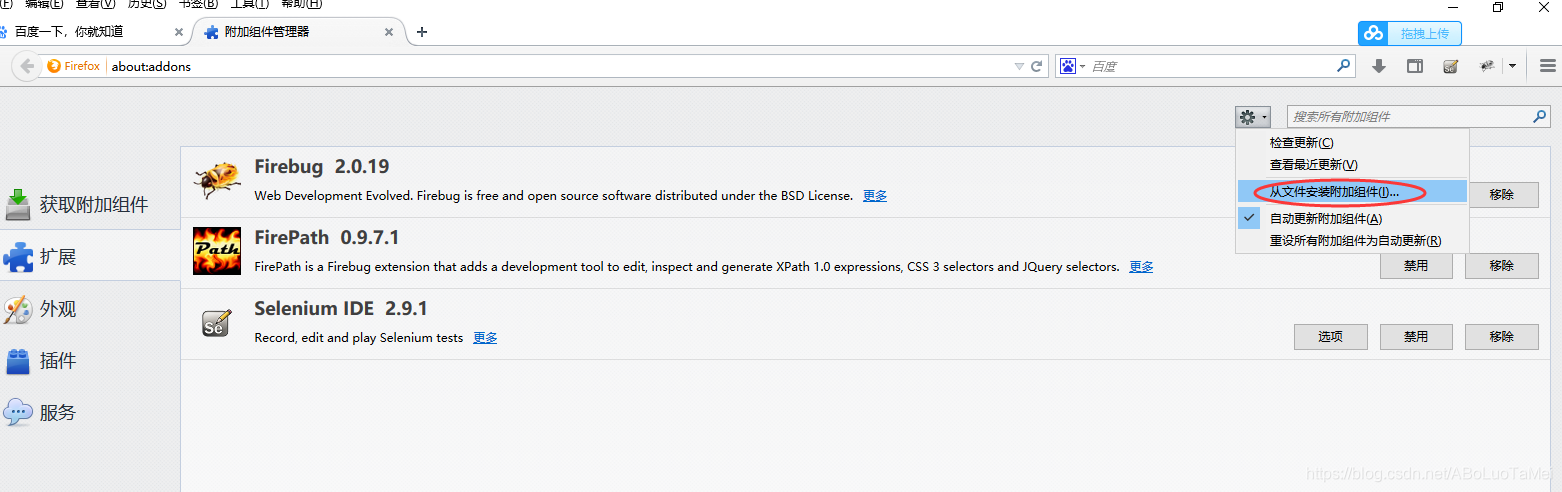Open the 工具(T) menu

coord(249,4)
